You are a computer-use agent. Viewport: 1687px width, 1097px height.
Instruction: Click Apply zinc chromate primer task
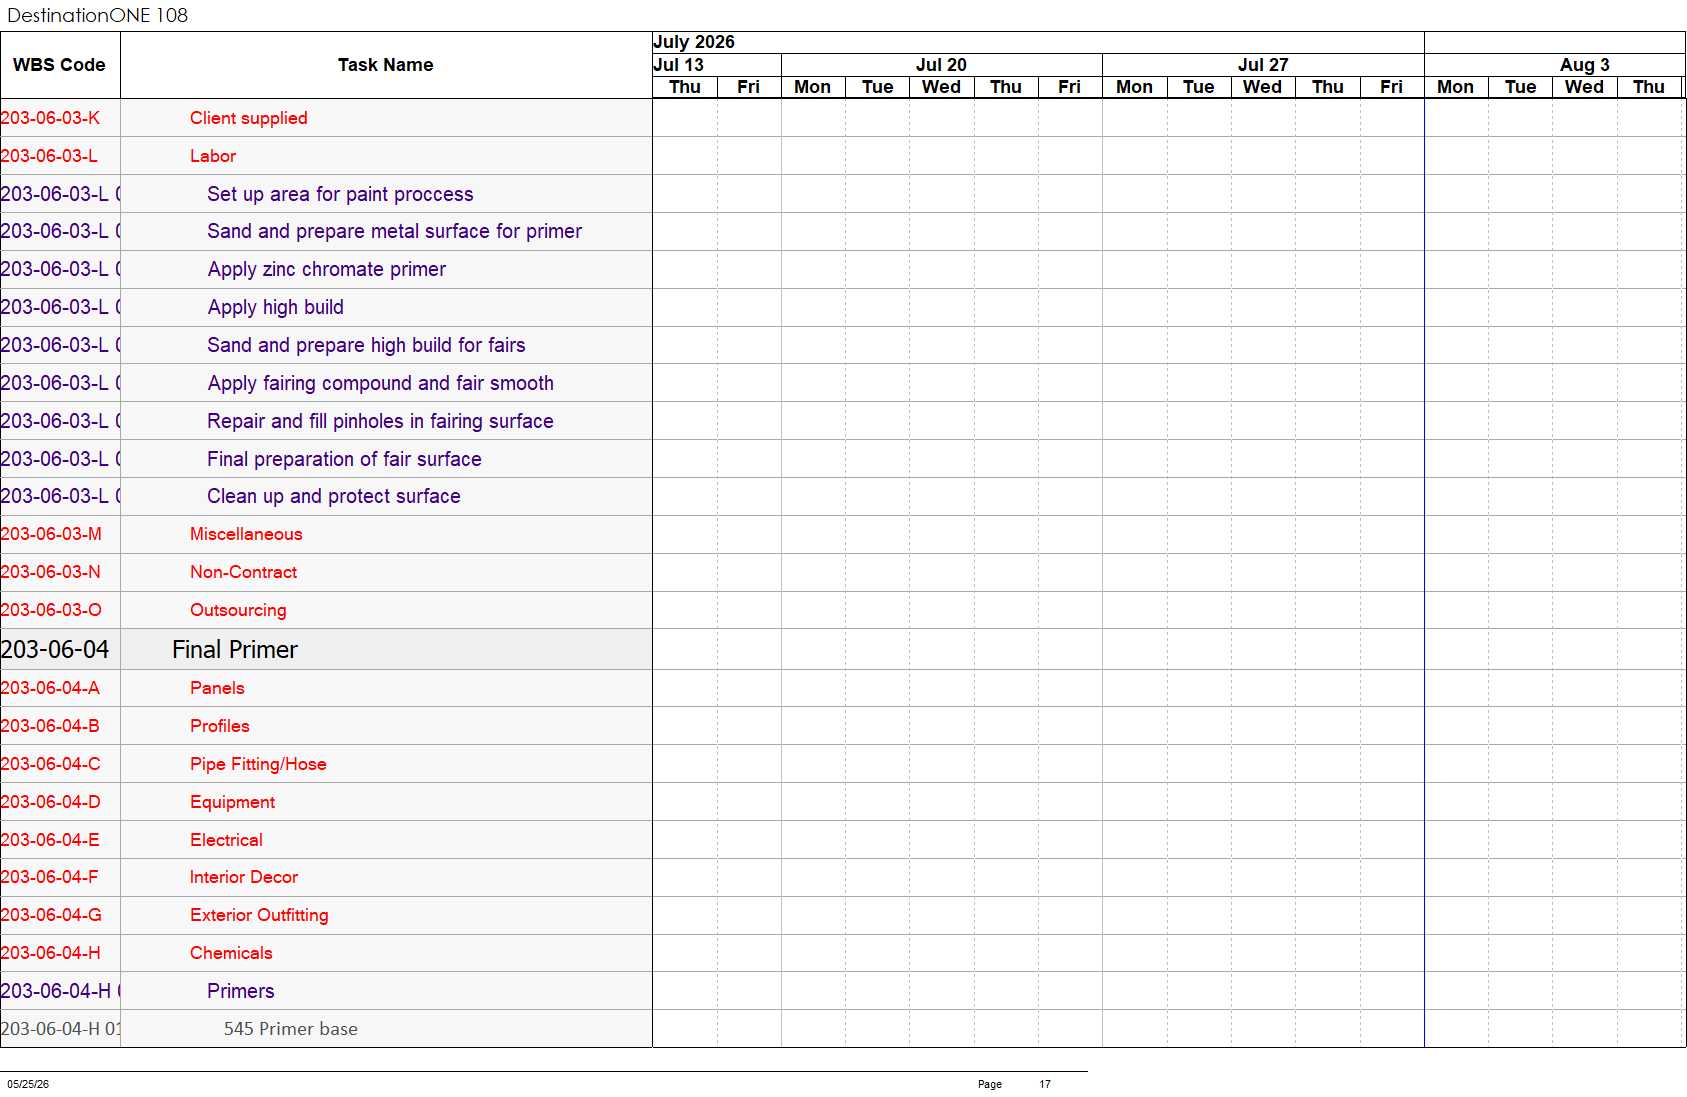(x=326, y=269)
